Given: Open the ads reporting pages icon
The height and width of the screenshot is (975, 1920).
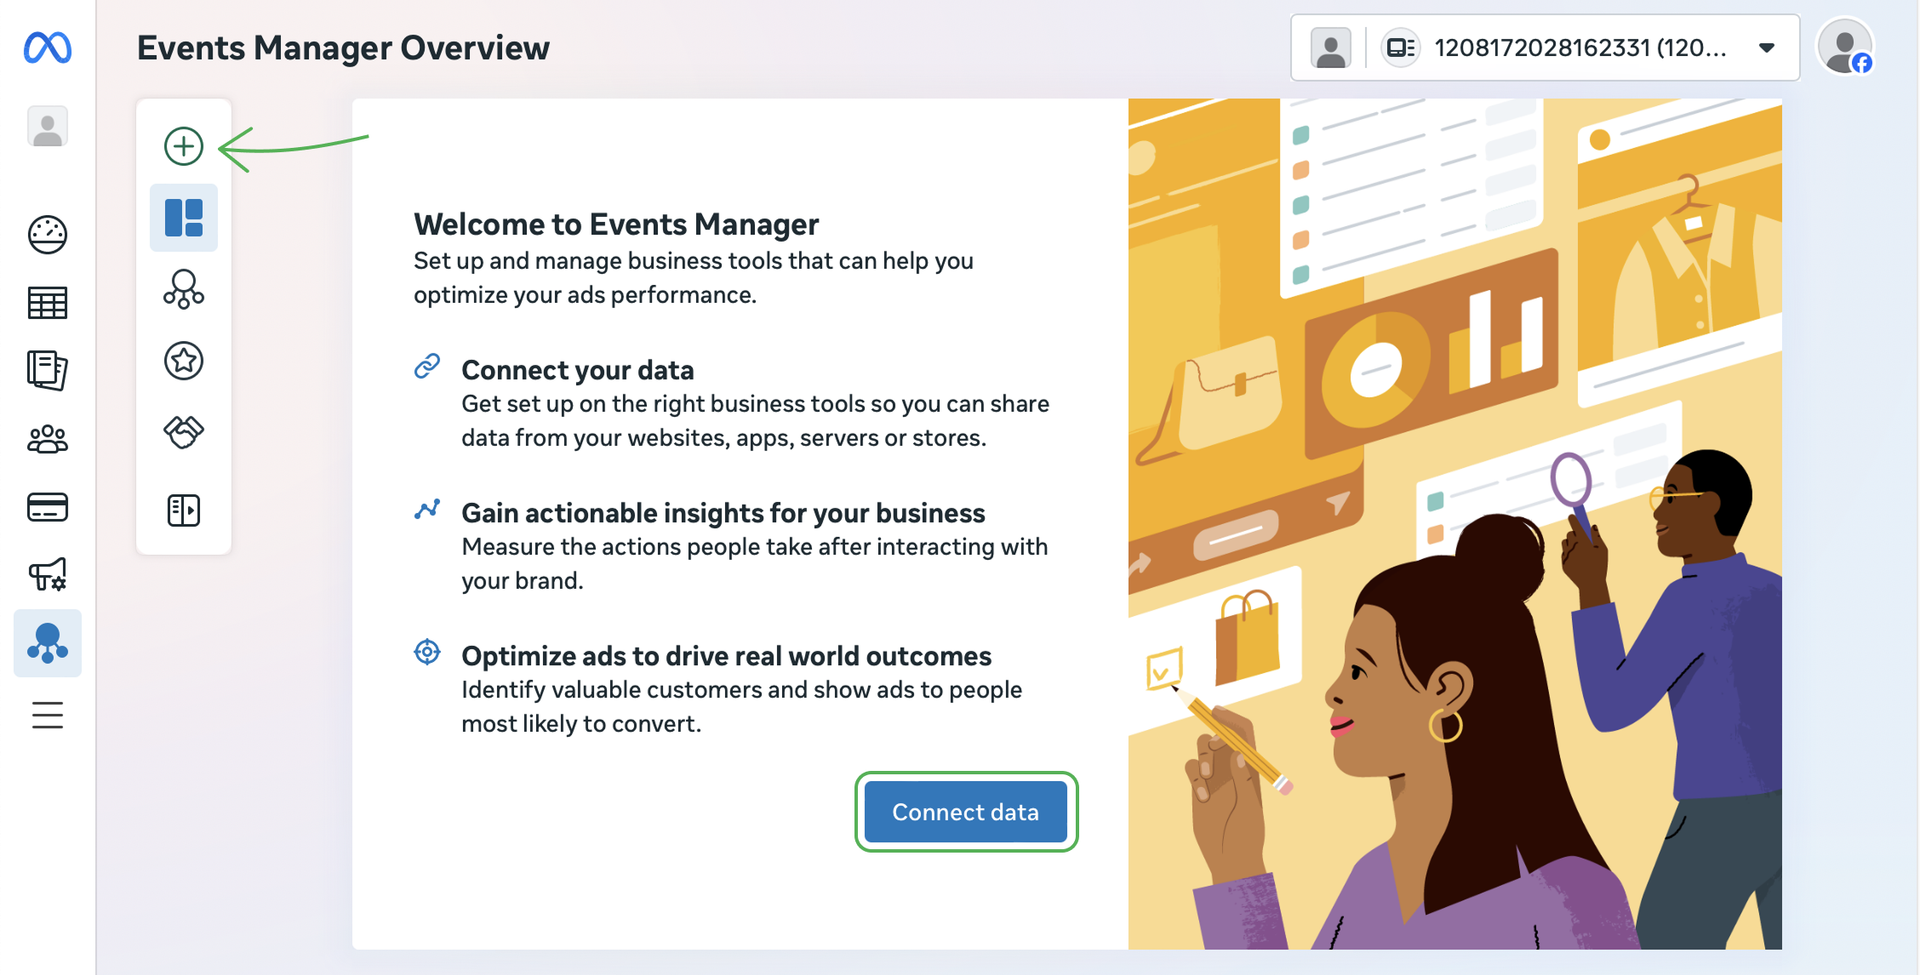Looking at the screenshot, I should [x=47, y=370].
